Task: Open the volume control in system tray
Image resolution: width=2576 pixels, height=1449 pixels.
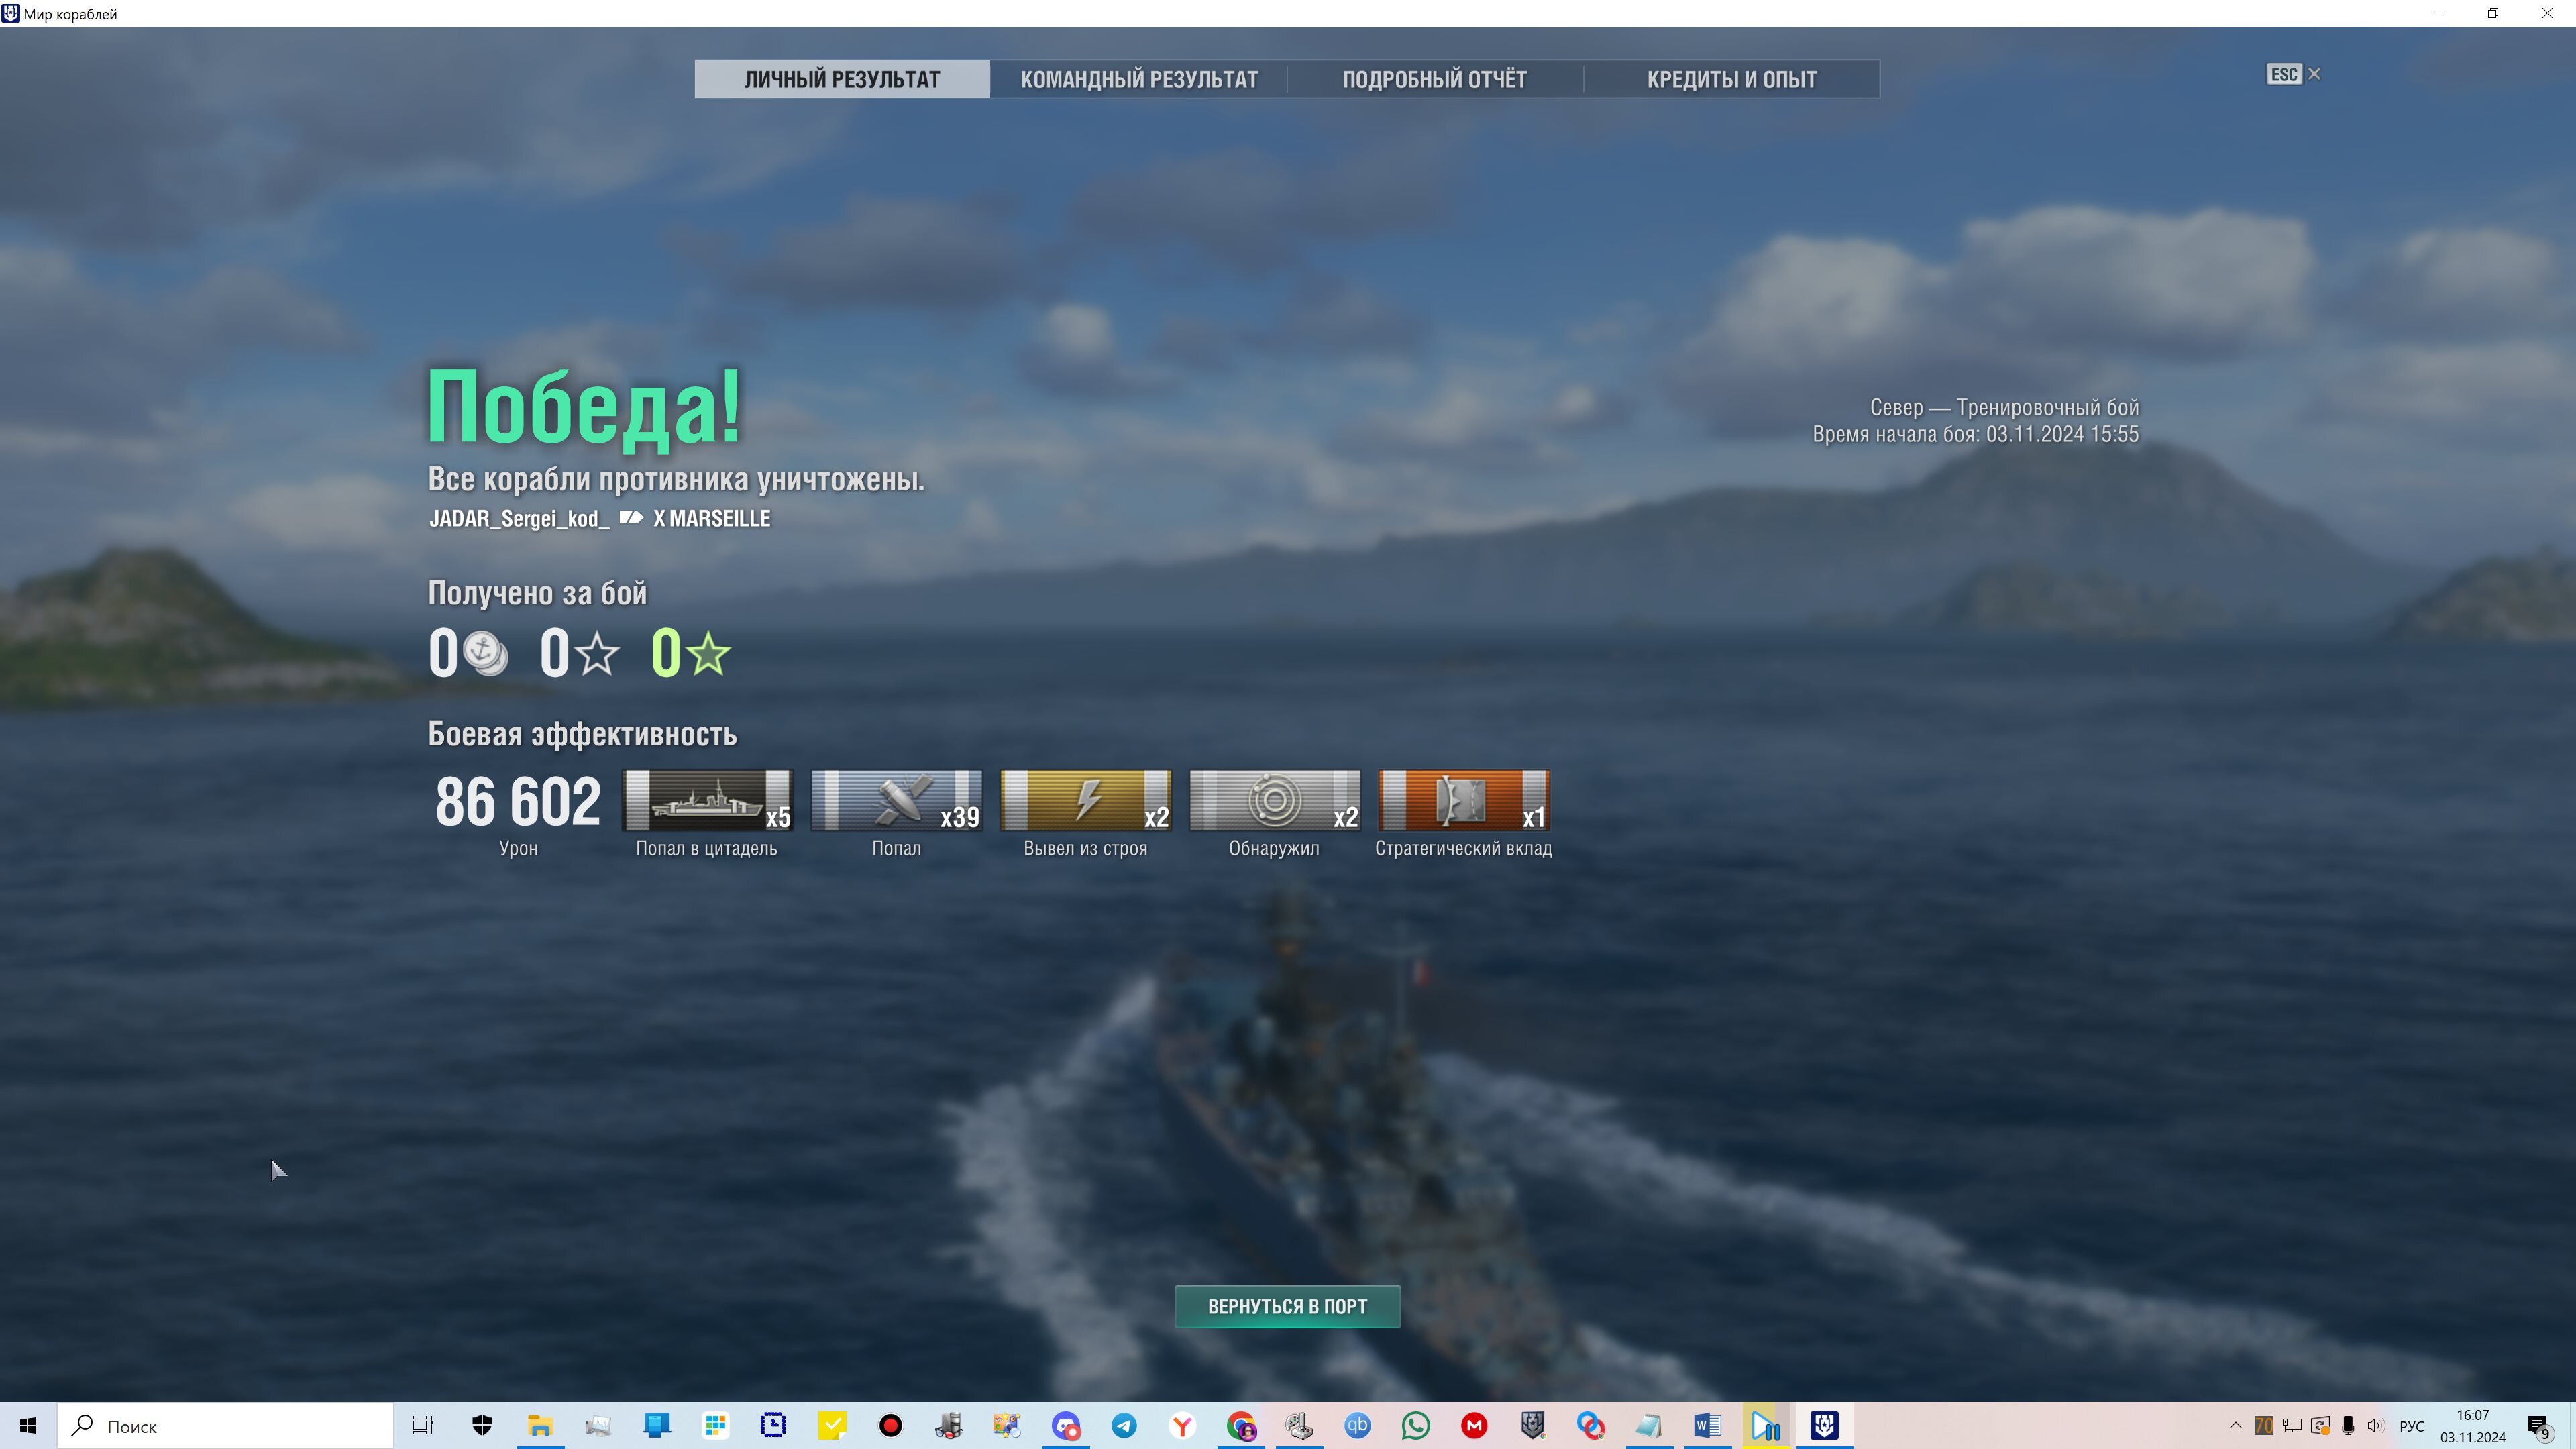Action: (x=2376, y=1426)
